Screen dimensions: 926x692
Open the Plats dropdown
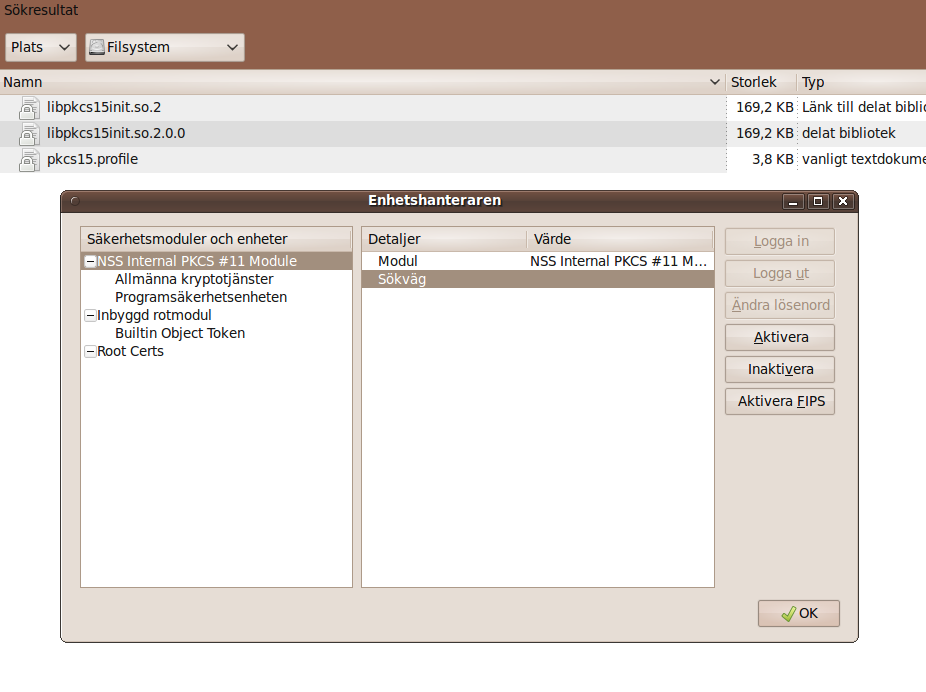pos(41,47)
